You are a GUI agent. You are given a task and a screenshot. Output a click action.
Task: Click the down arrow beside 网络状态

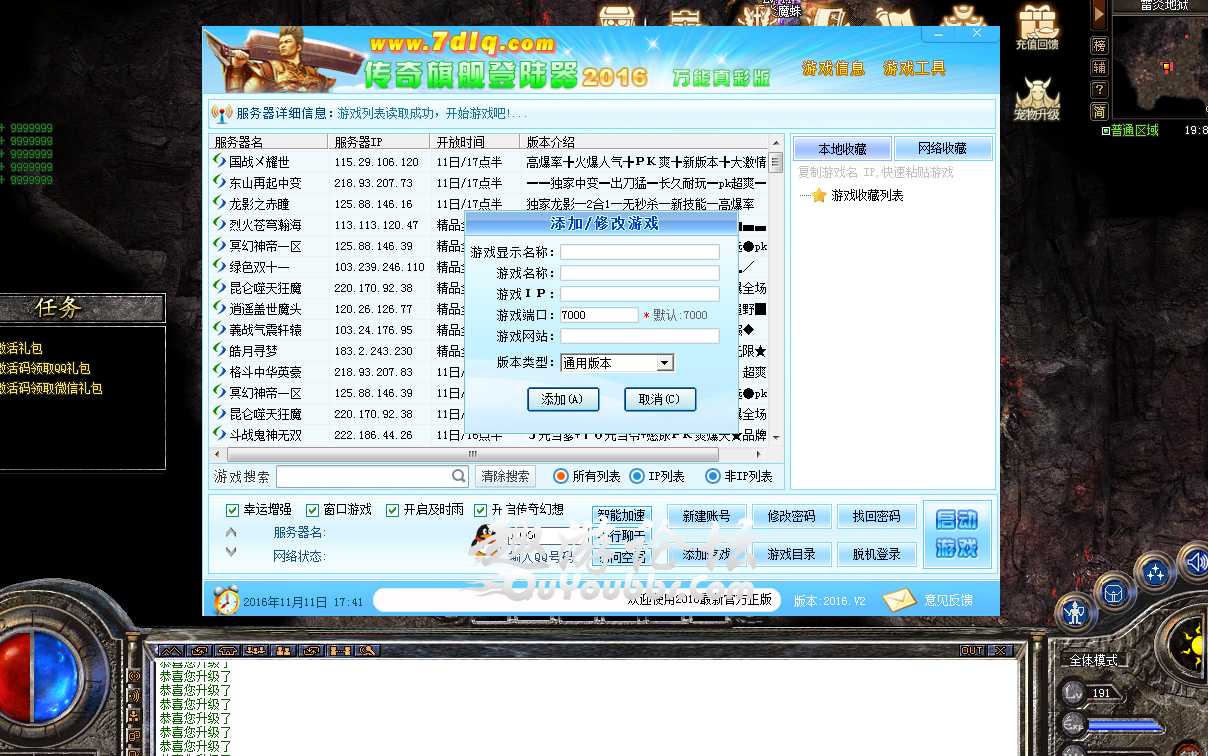(231, 551)
